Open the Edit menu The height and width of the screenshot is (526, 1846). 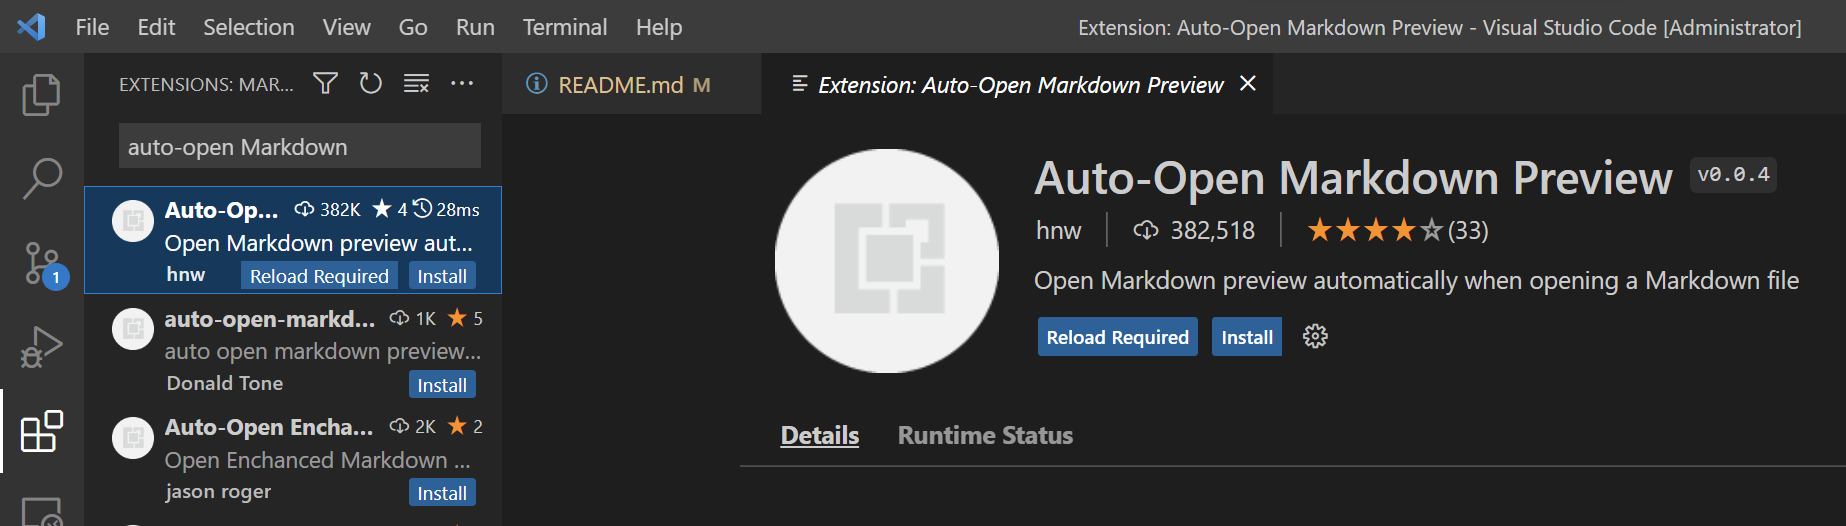point(156,27)
